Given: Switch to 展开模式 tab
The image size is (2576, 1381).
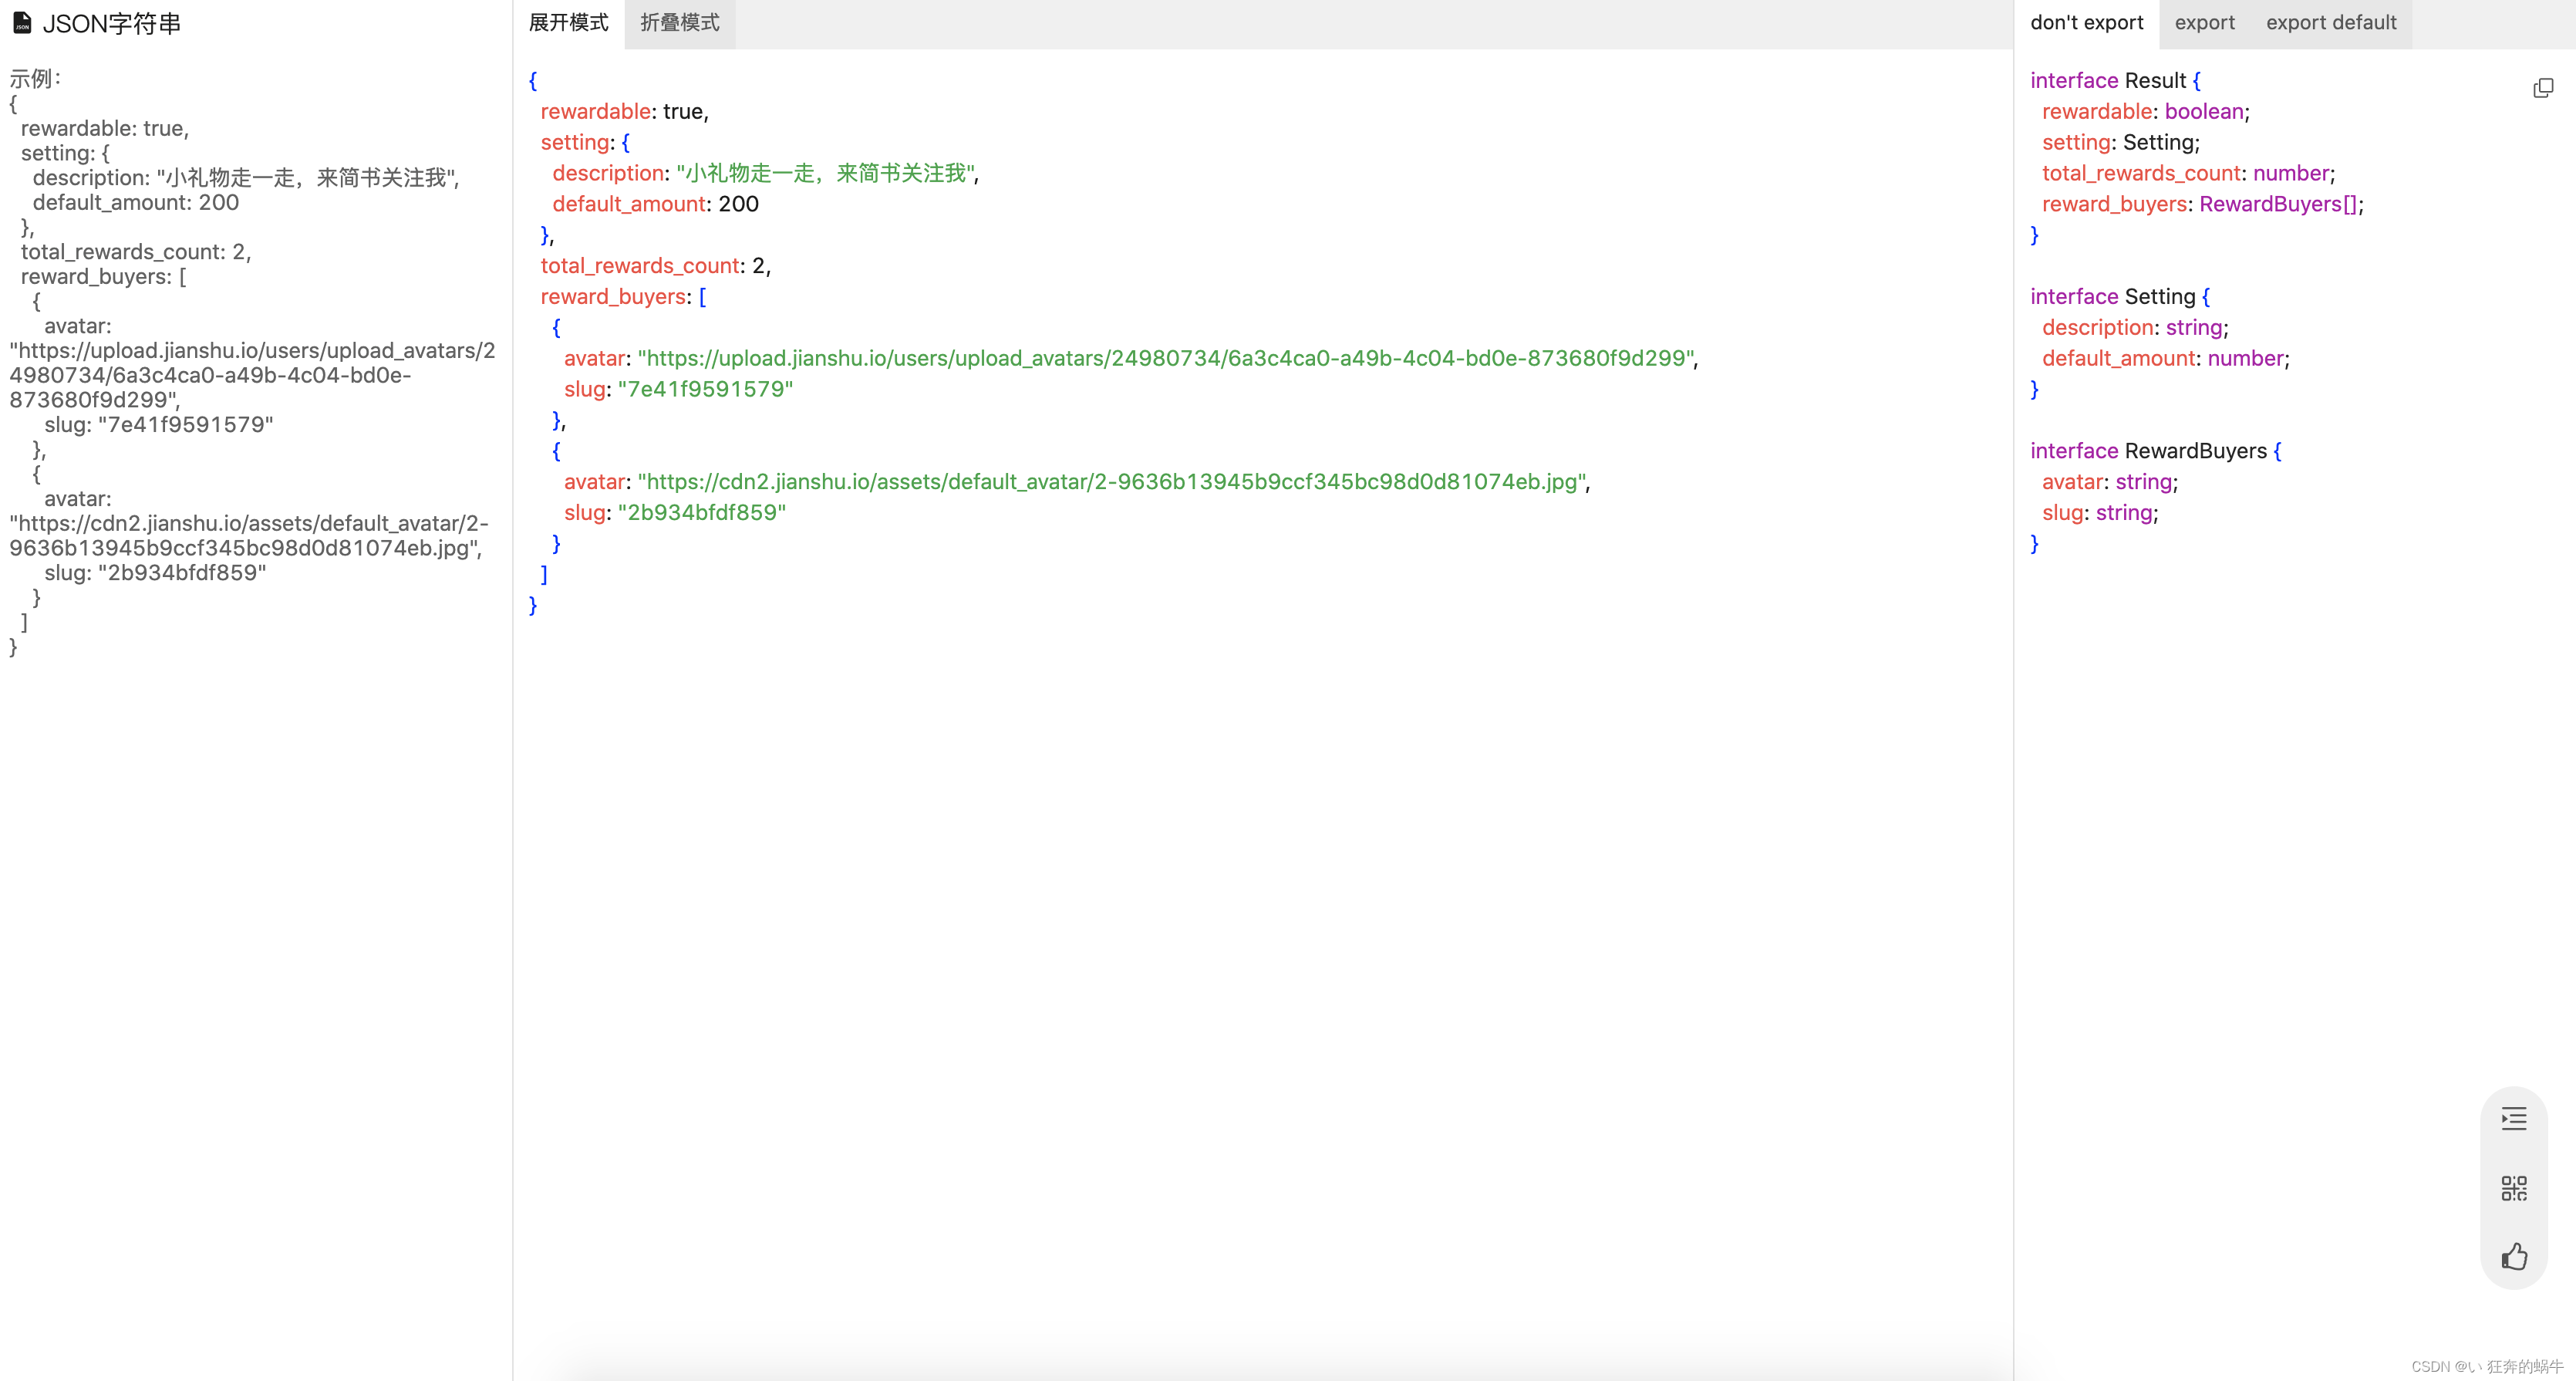Looking at the screenshot, I should [568, 23].
